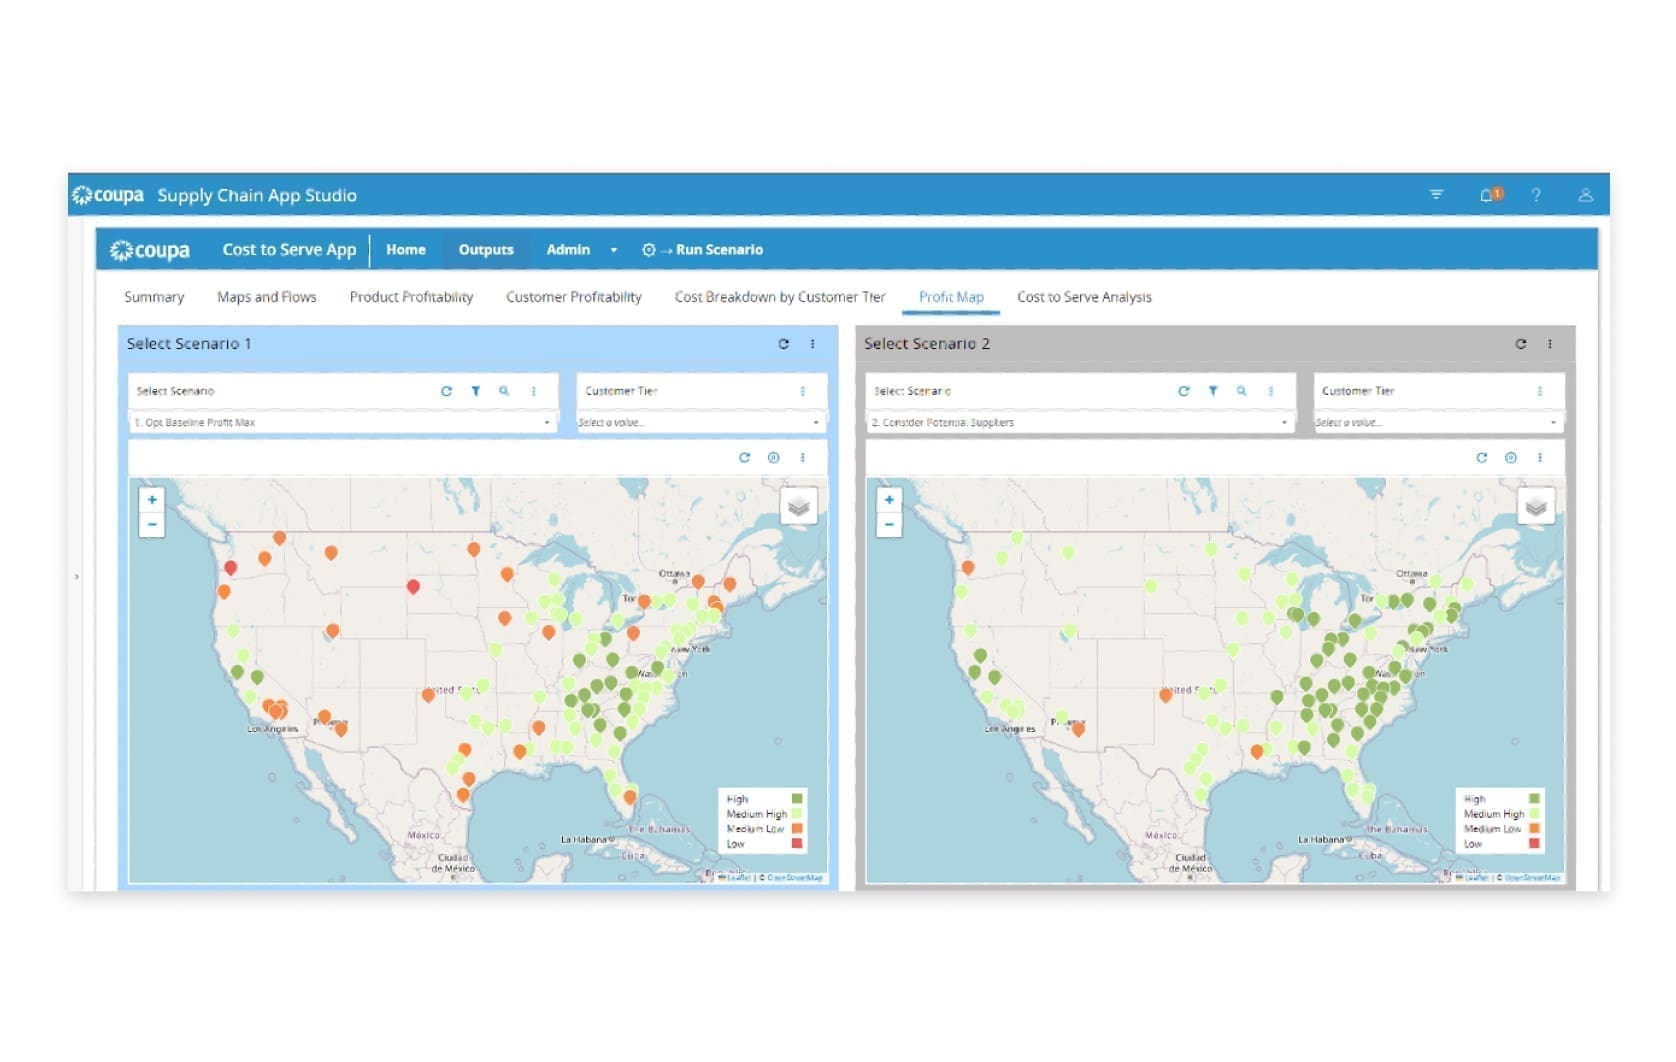Select the layers icon on the Scenario 1 map
Image resolution: width=1676 pixels, height=1062 pixels.
(797, 508)
